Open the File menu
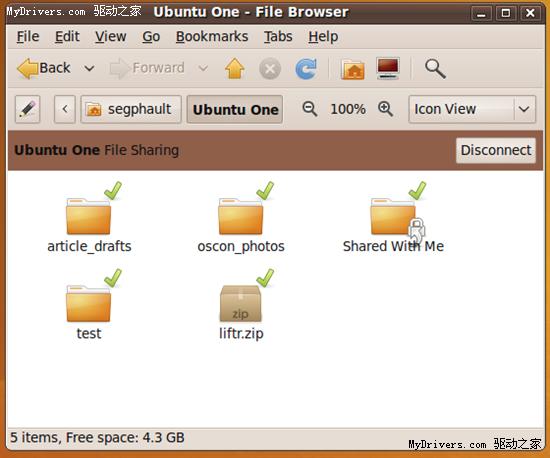The width and height of the screenshot is (550, 458). [x=28, y=36]
